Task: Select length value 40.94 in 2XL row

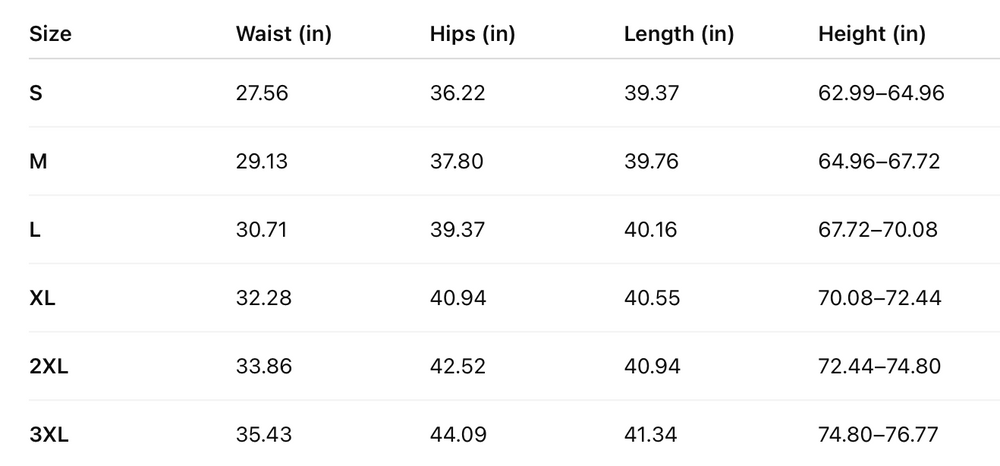Action: (651, 366)
